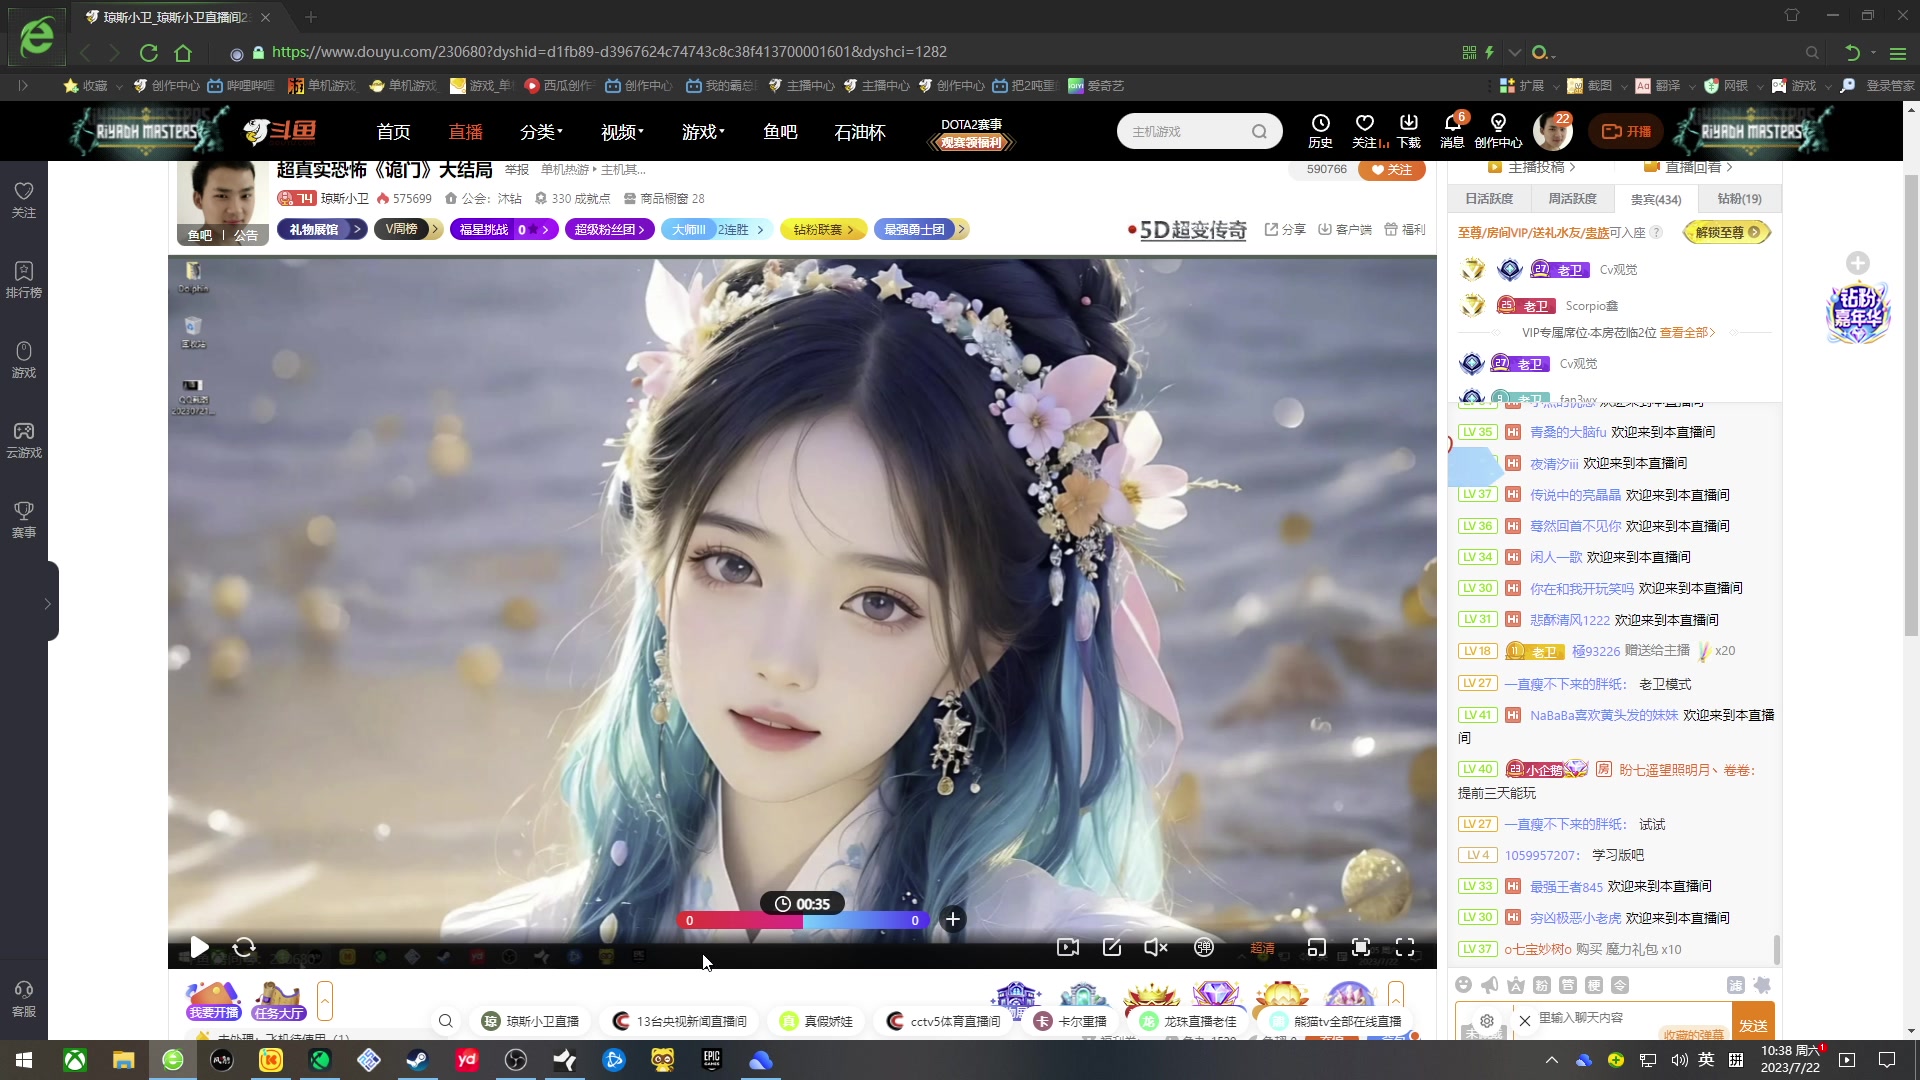Open the 消息 messages icon

click(1454, 130)
